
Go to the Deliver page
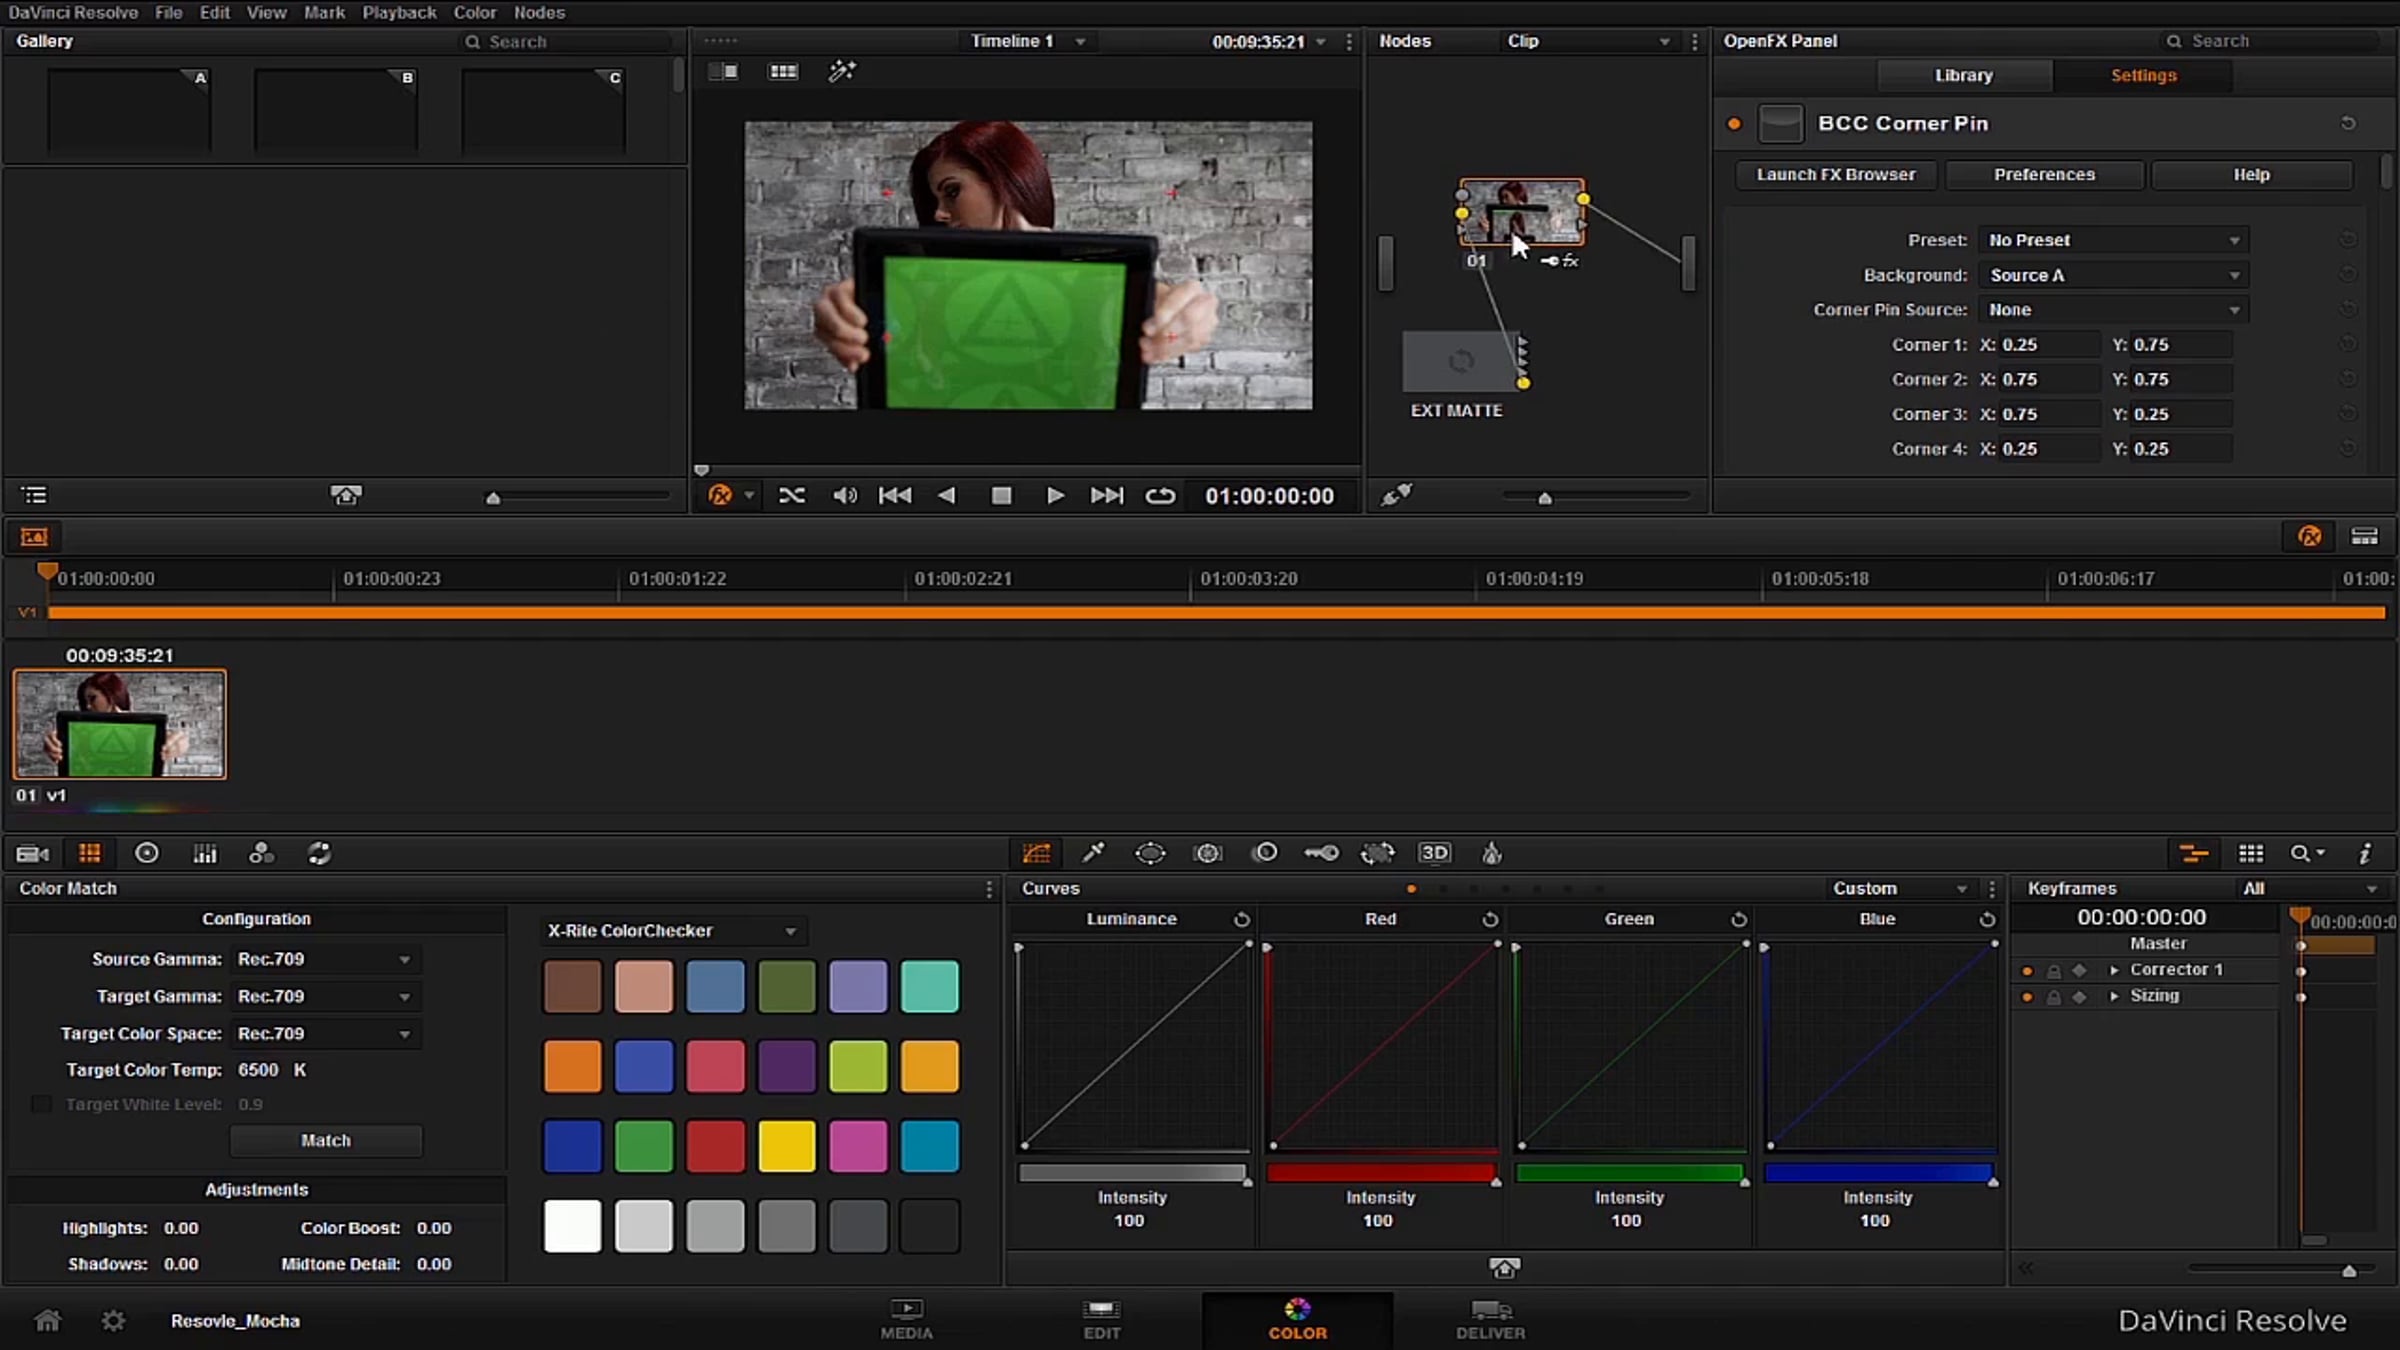(1490, 1320)
